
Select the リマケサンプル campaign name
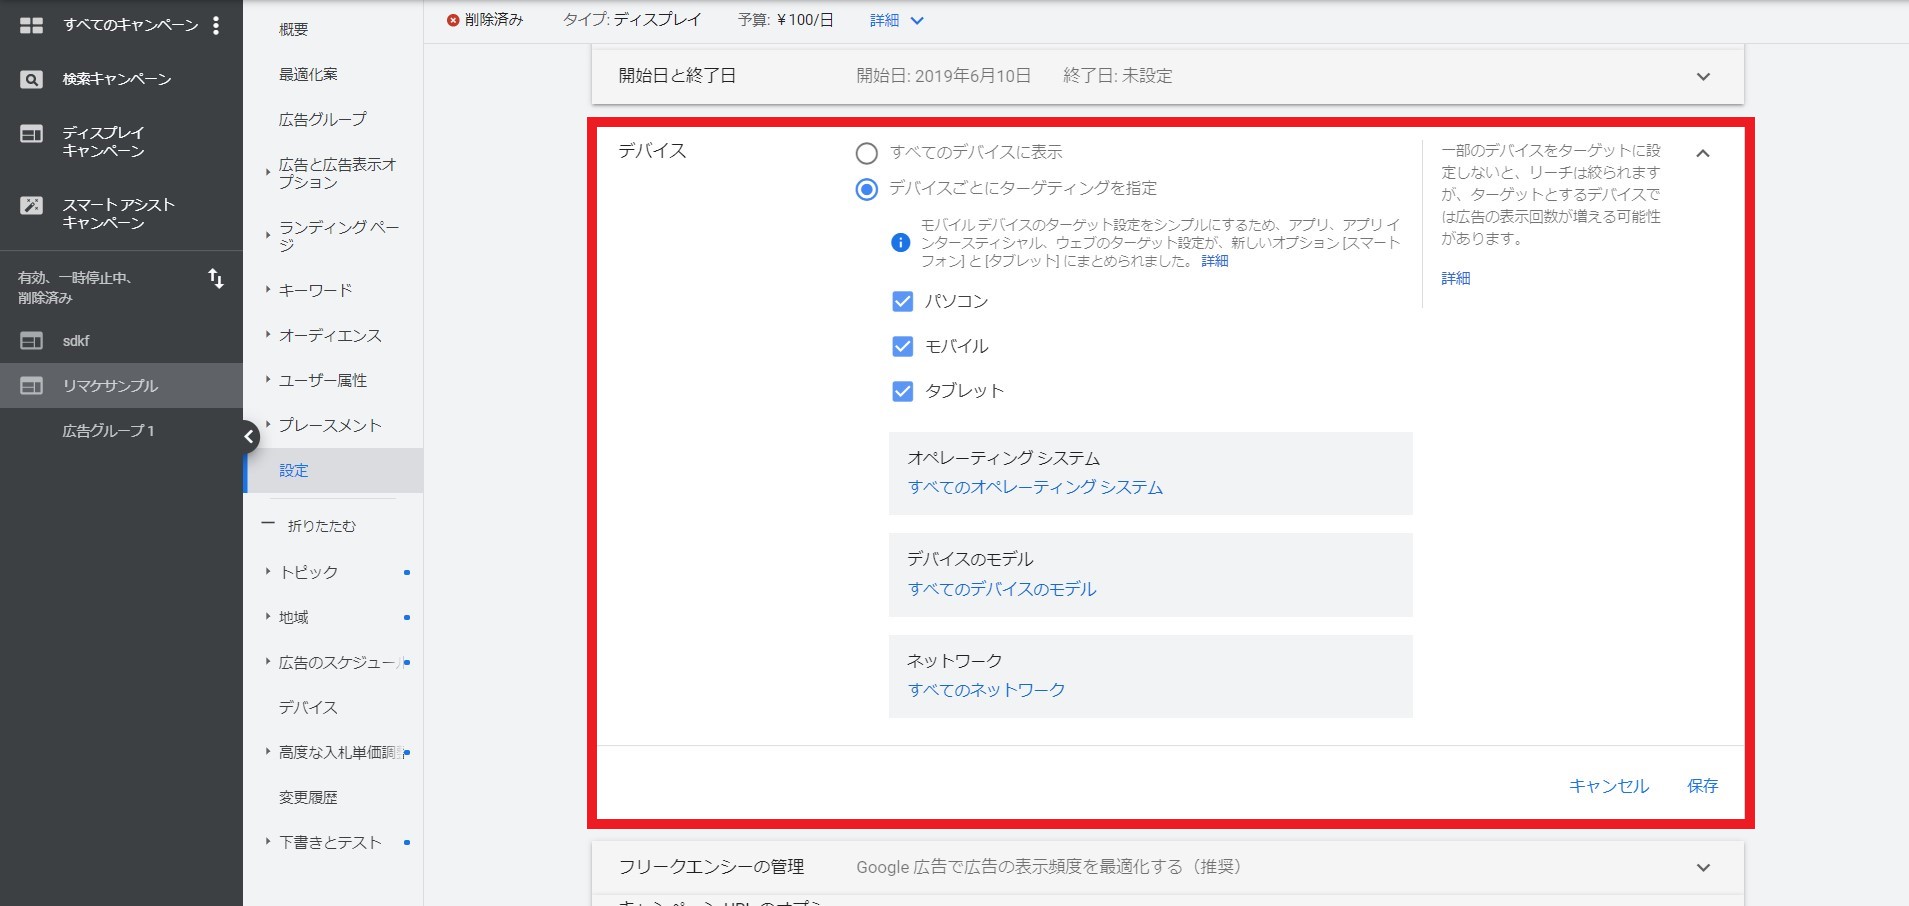tap(110, 386)
